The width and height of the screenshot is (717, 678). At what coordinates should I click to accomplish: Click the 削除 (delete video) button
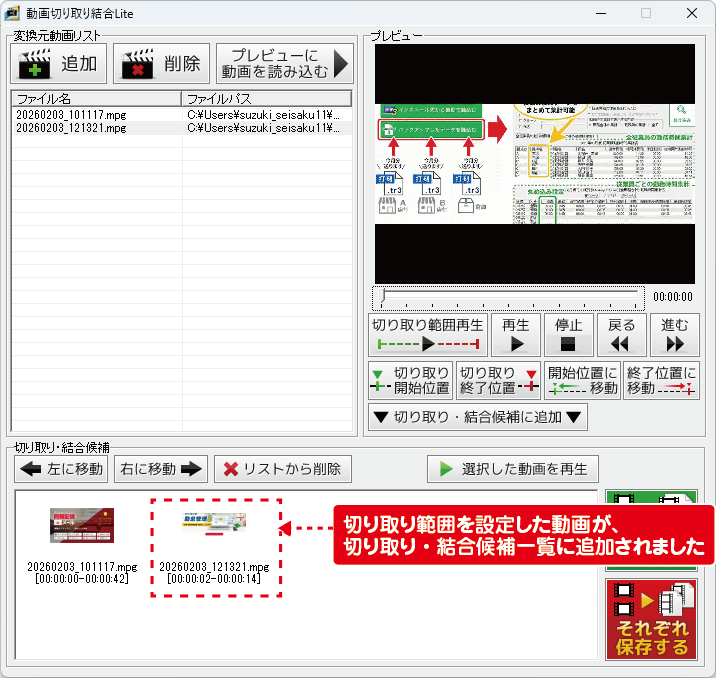pos(161,65)
